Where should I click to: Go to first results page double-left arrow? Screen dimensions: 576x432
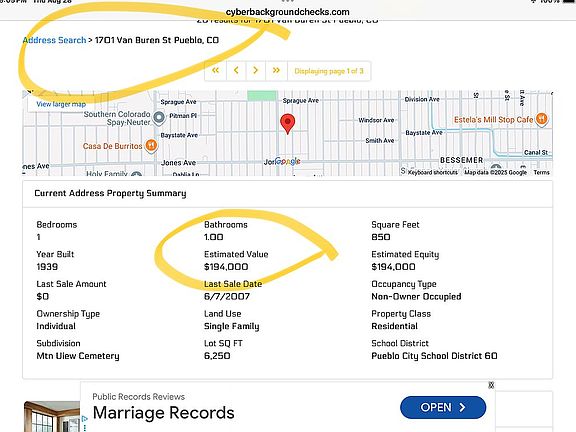coord(215,71)
